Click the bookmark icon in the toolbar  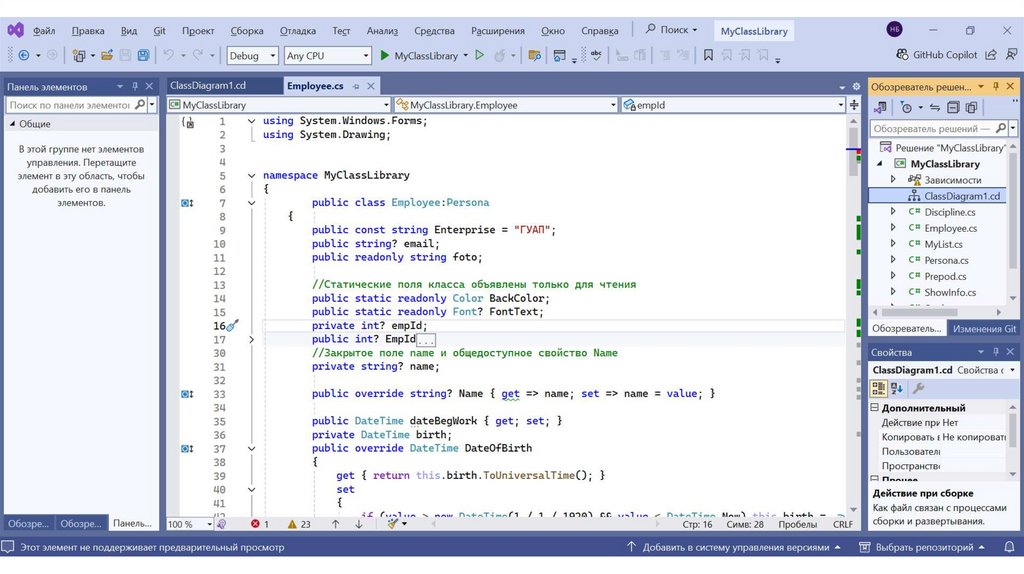pos(708,56)
